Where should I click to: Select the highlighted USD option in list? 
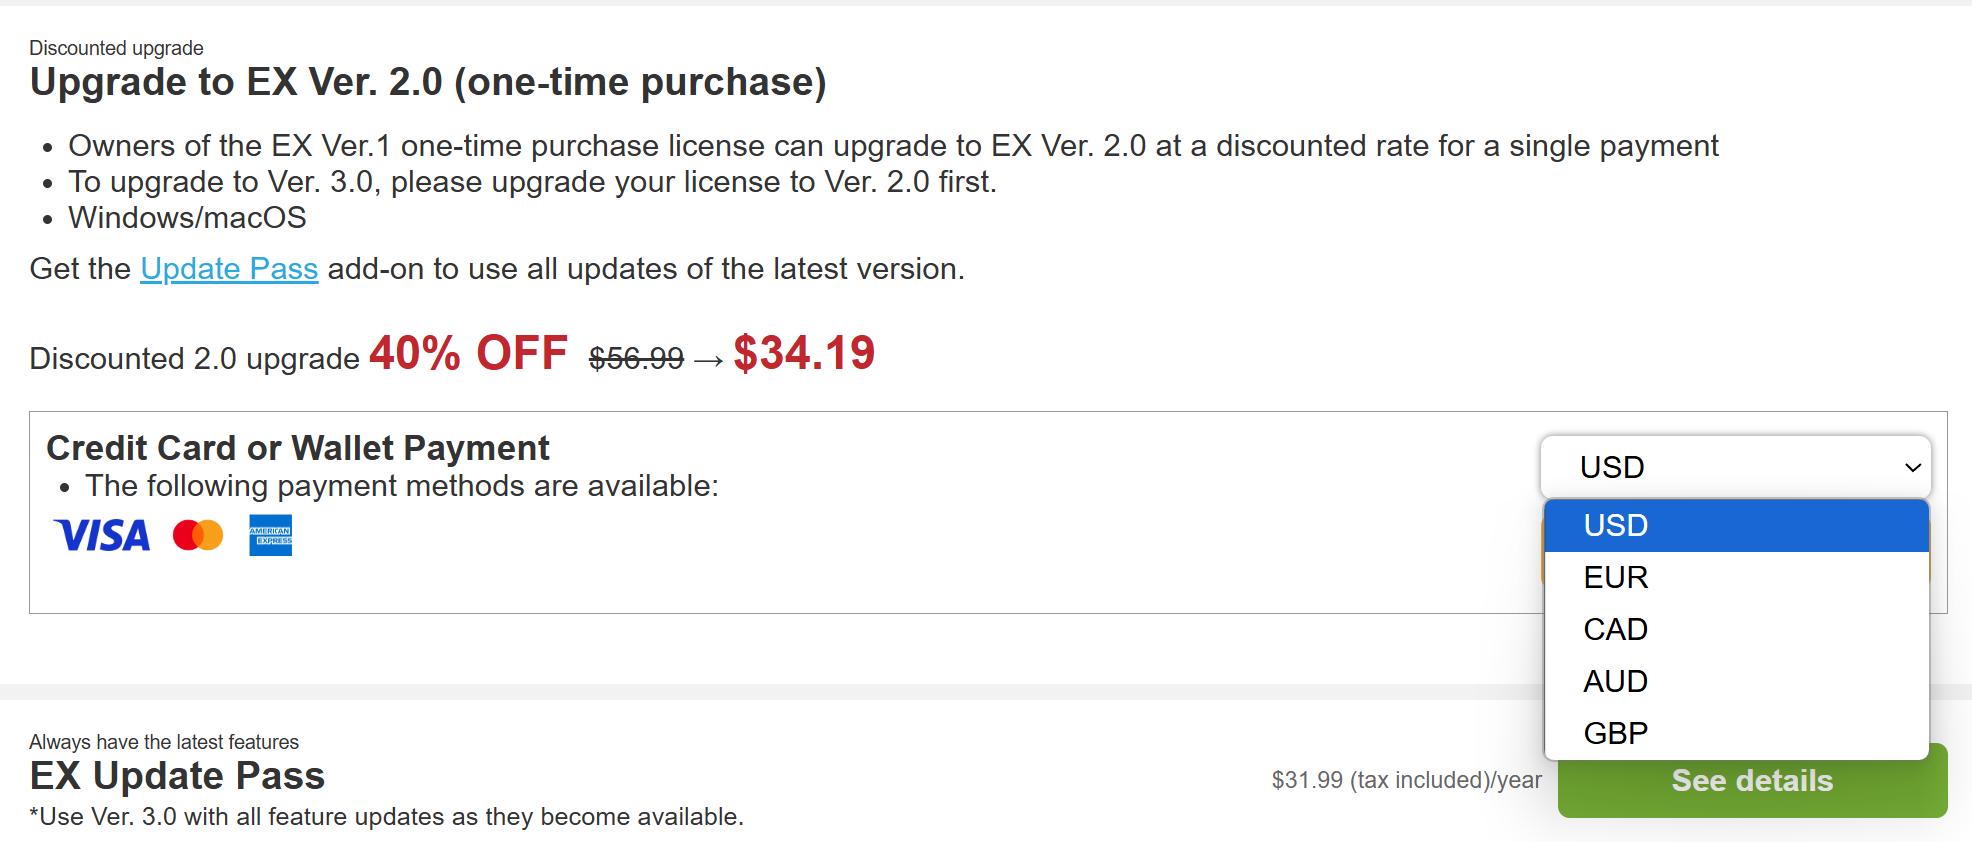pos(1736,525)
